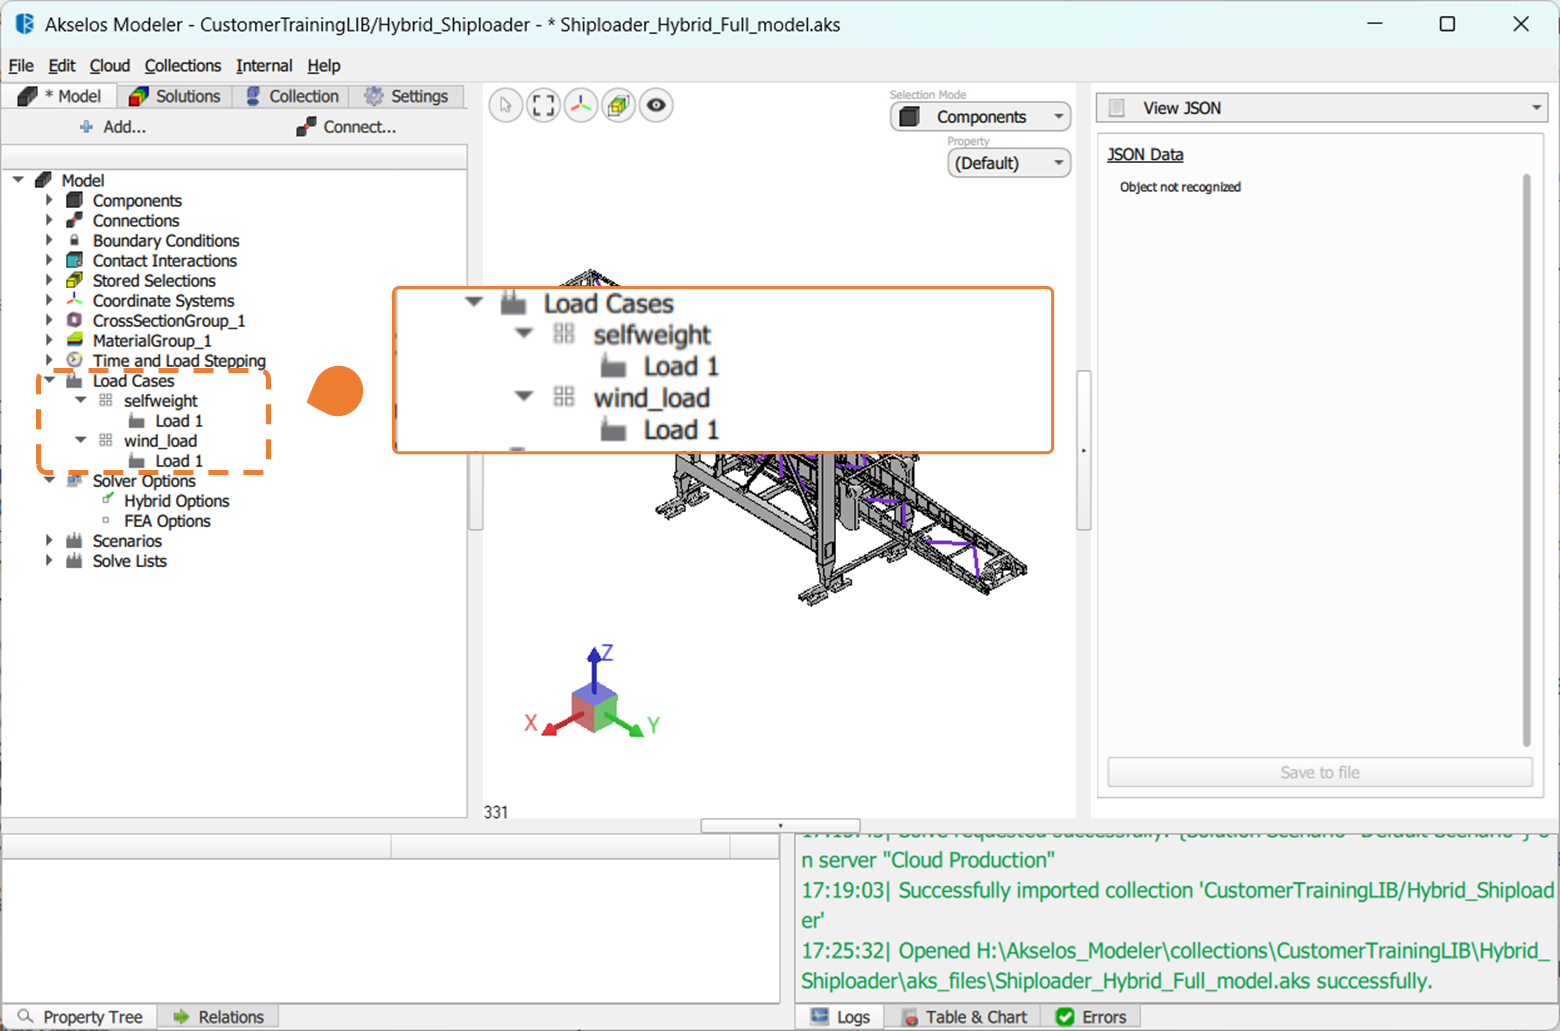This screenshot has width=1560, height=1031.
Task: Select the Load 1 item under wind_load
Action: [x=179, y=460]
